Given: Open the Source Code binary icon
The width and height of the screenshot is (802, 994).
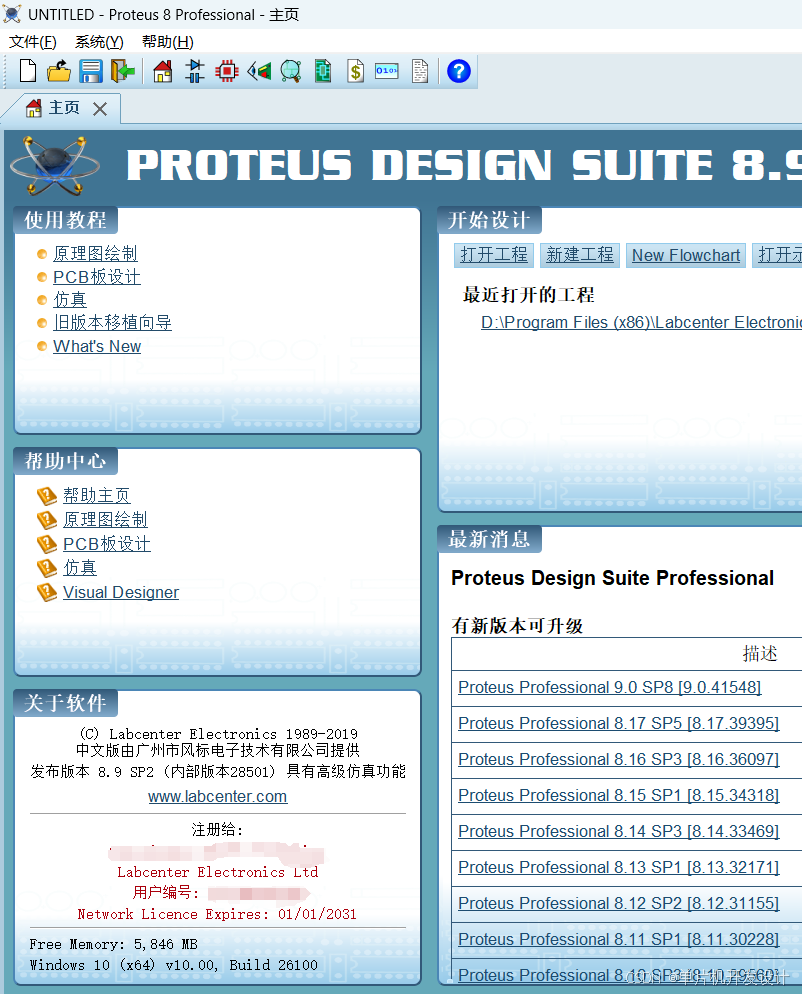Looking at the screenshot, I should (x=387, y=71).
